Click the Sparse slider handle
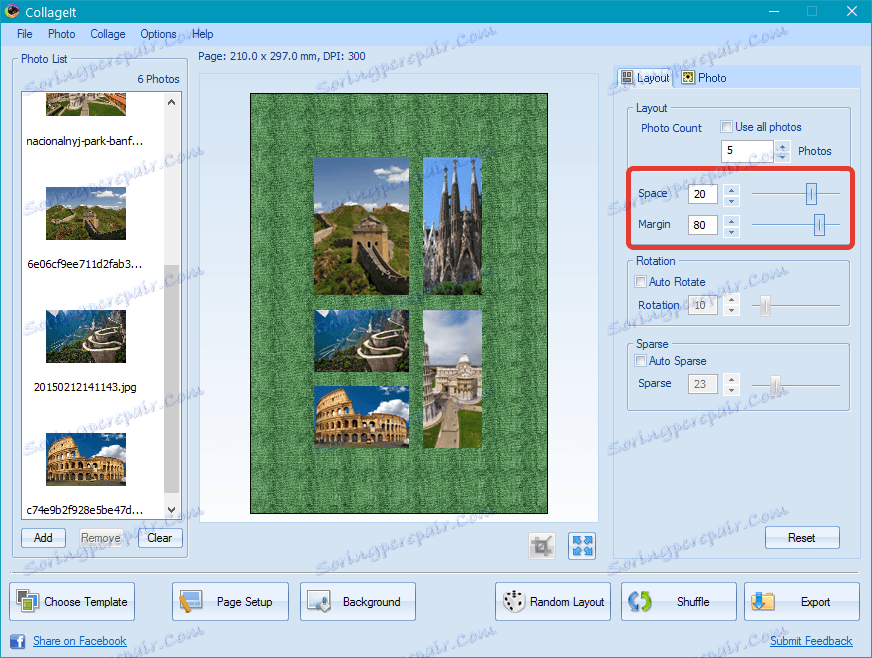 point(775,384)
